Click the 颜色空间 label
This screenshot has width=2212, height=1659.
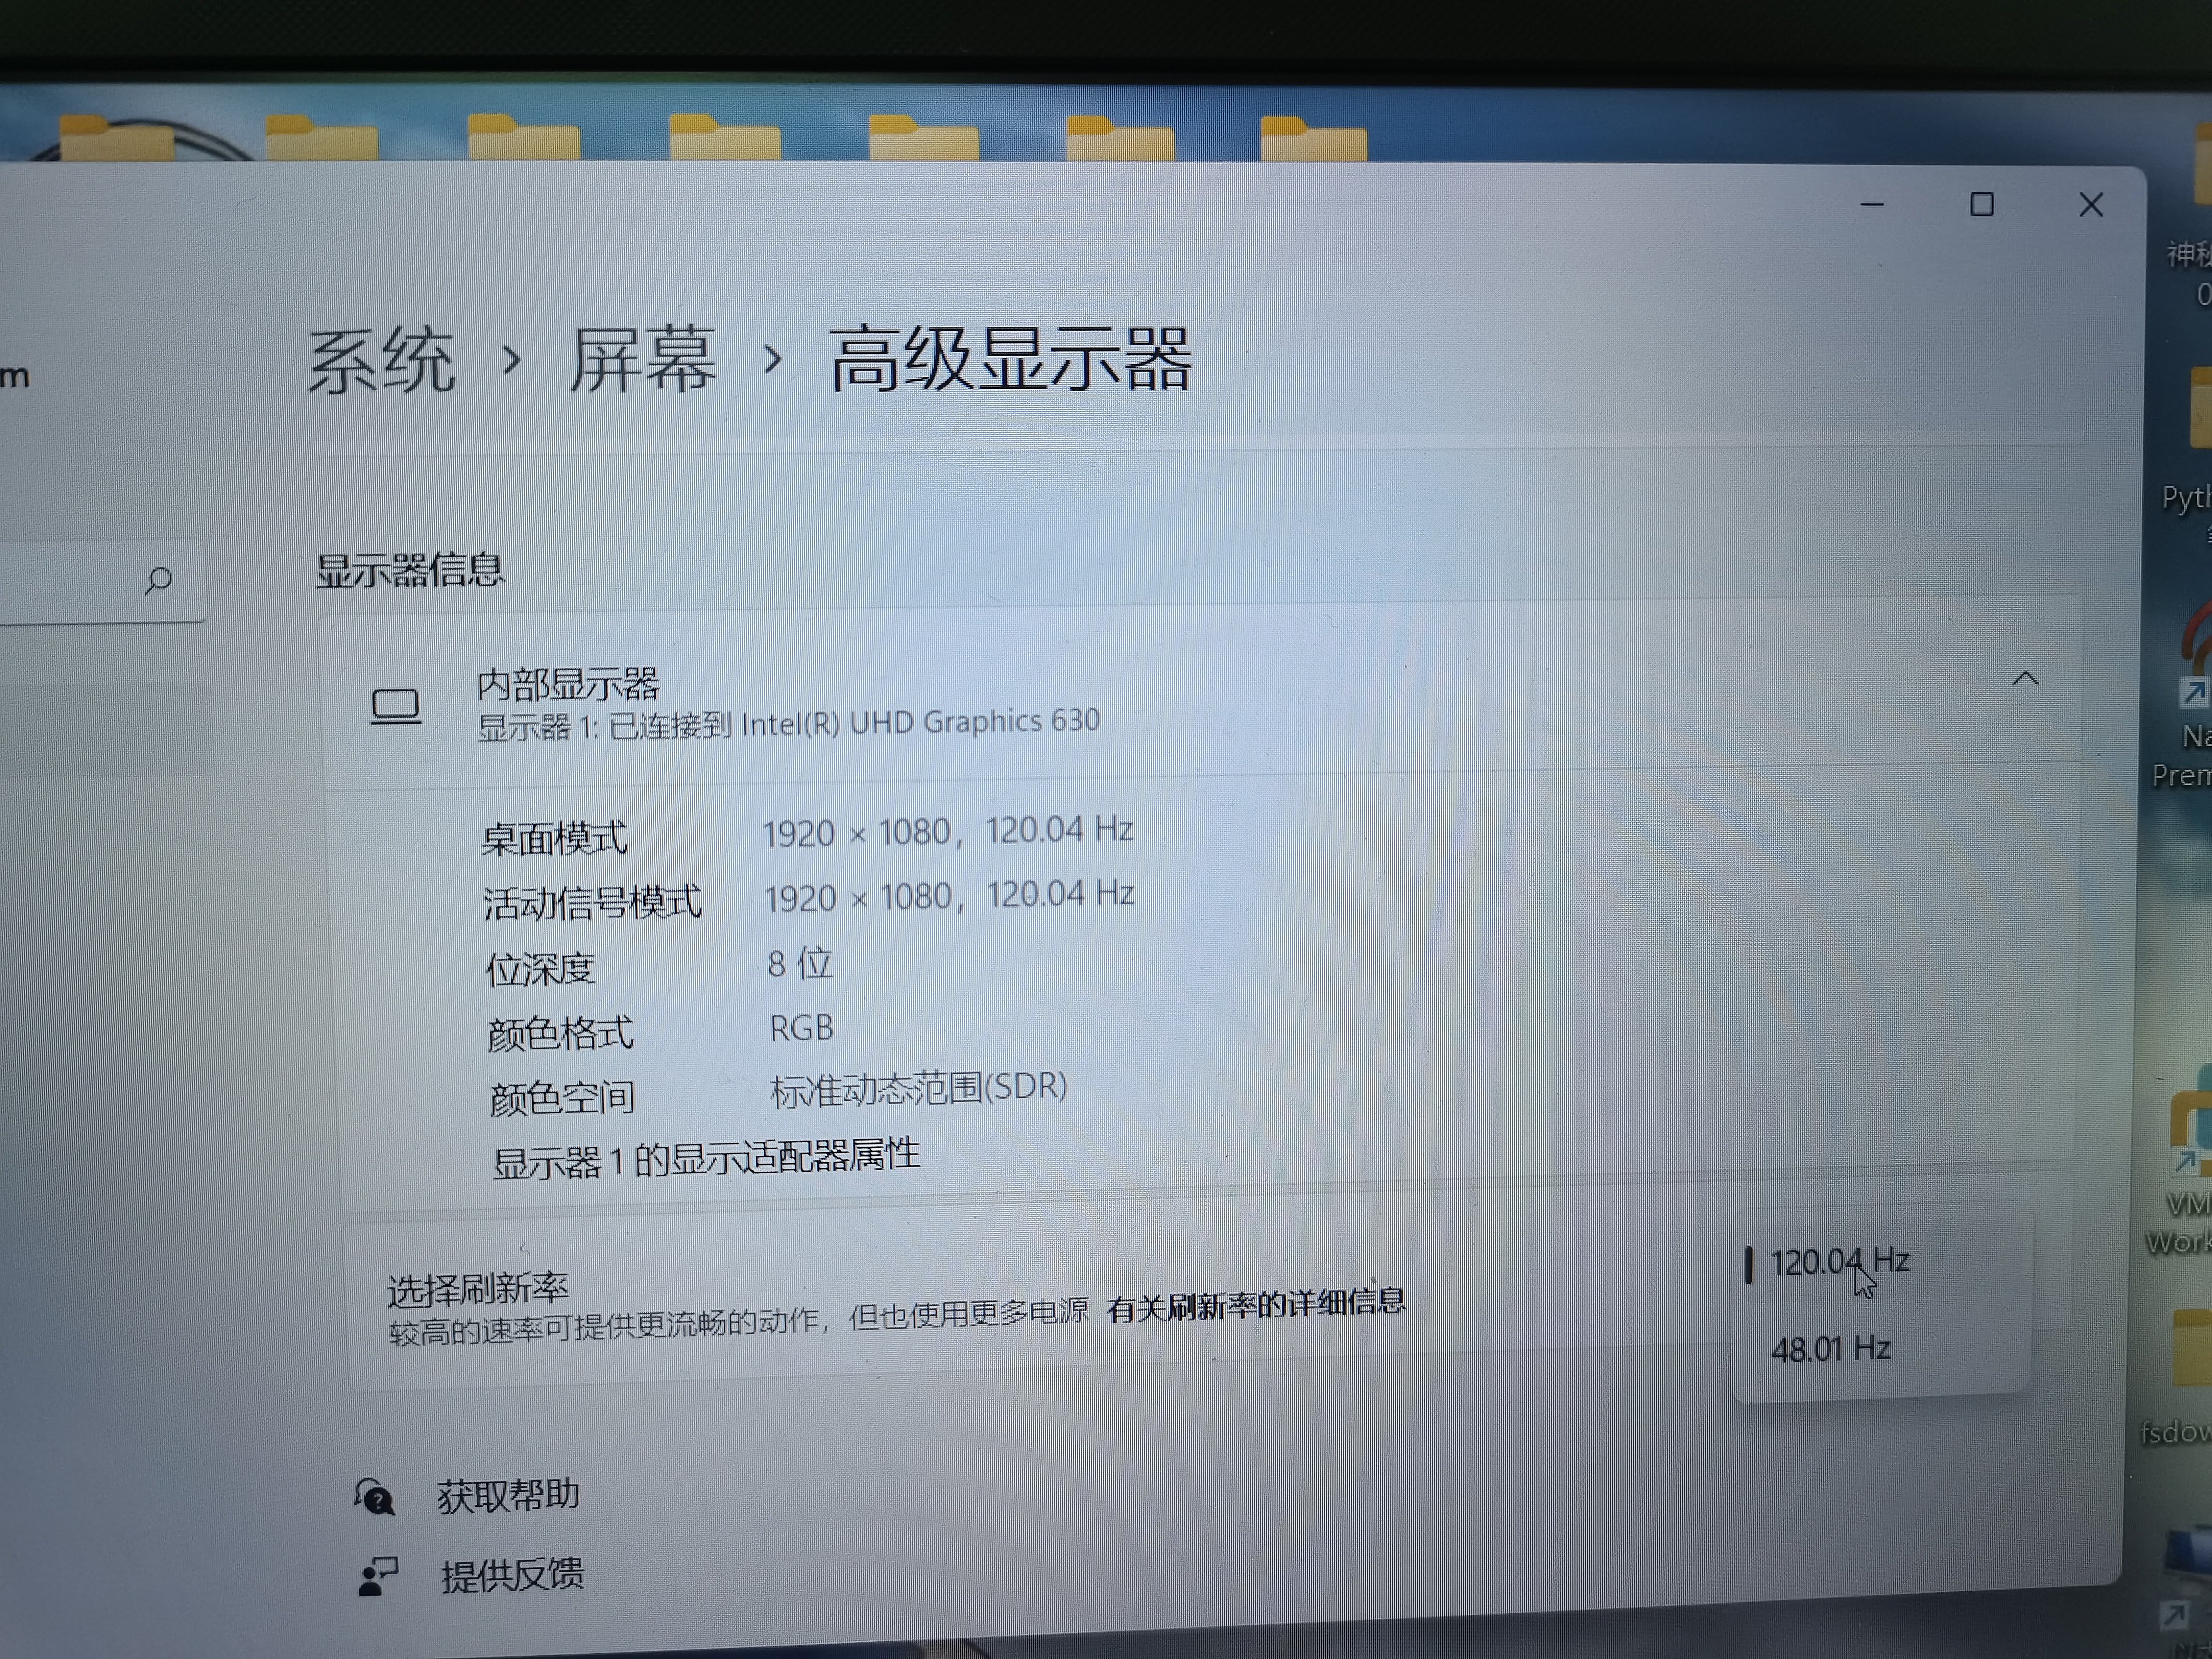[x=562, y=1097]
